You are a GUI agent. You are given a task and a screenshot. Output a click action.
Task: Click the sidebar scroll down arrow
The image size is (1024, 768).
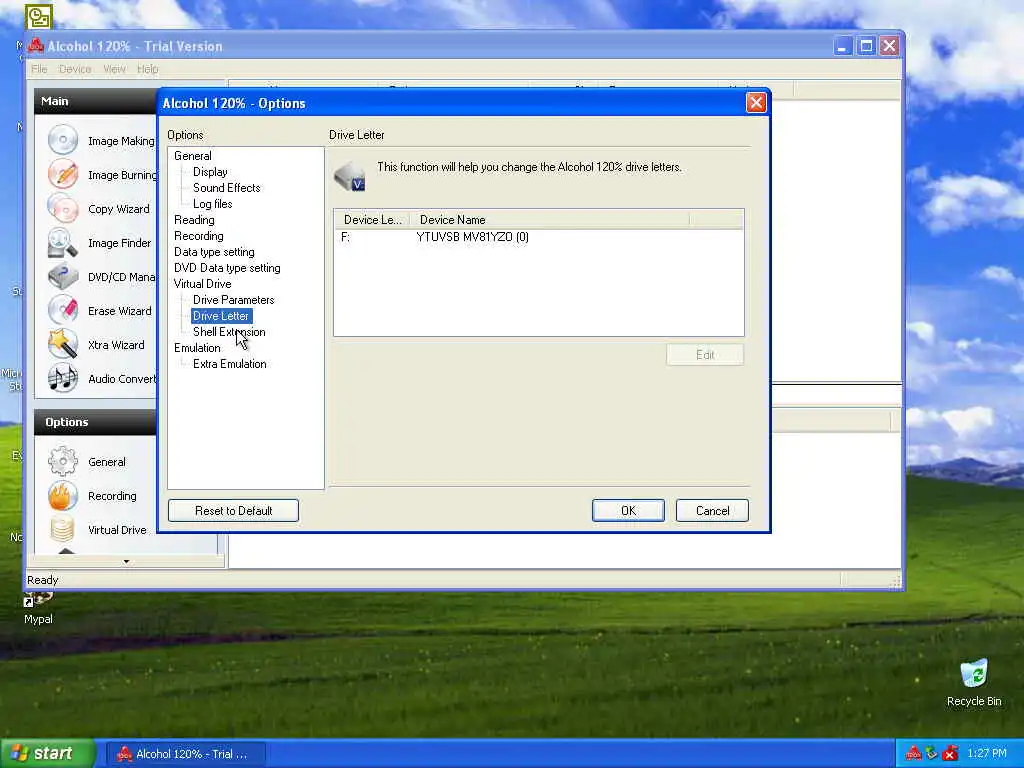[x=126, y=561]
